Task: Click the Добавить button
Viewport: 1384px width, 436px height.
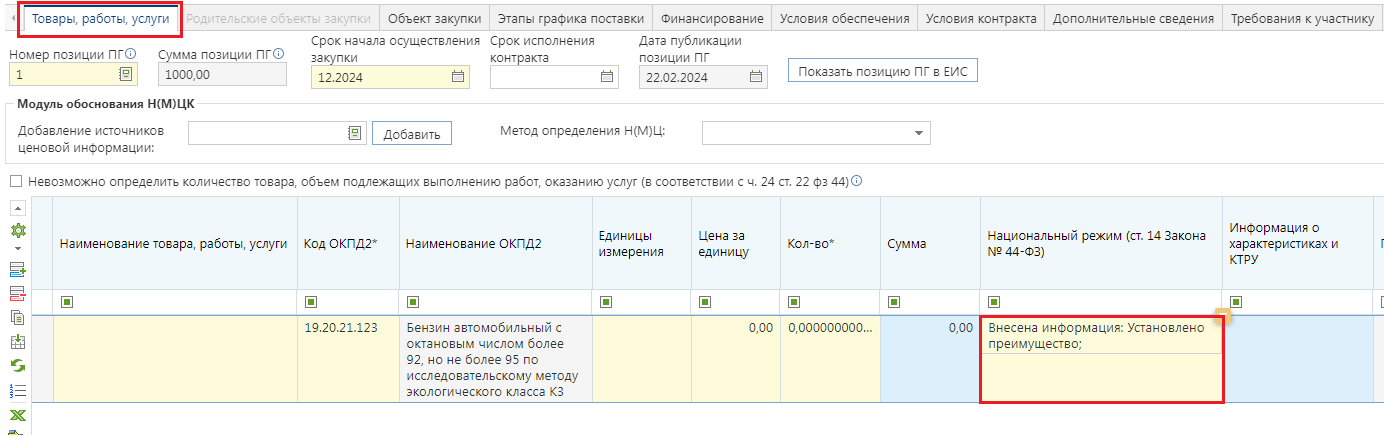Action: pyautogui.click(x=412, y=134)
